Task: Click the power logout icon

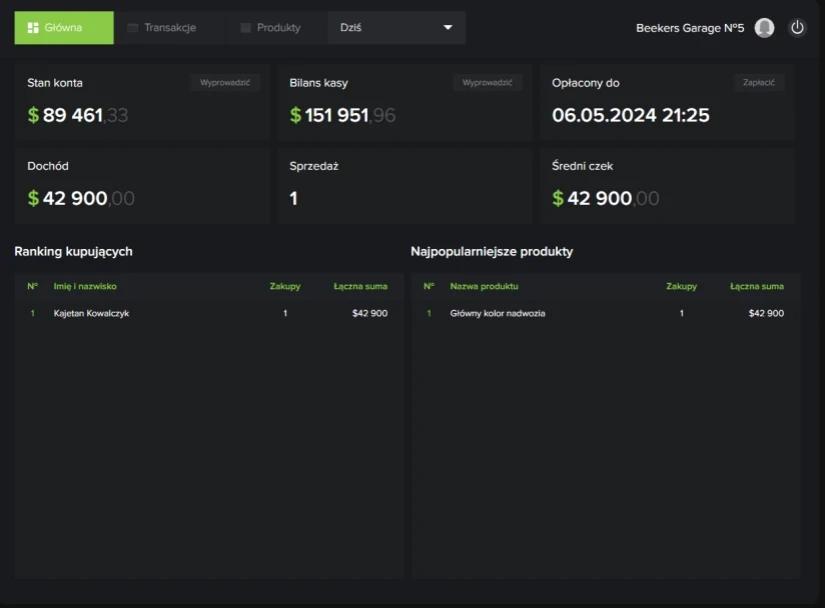Action: pyautogui.click(x=797, y=28)
